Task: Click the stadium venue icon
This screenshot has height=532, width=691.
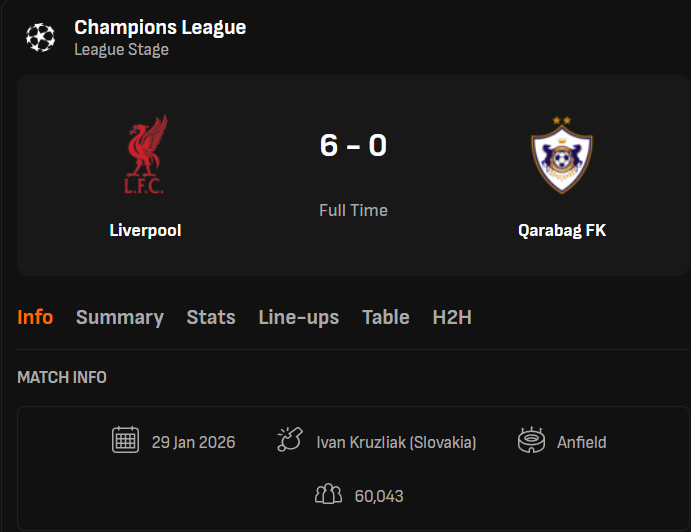Action: coord(531,440)
